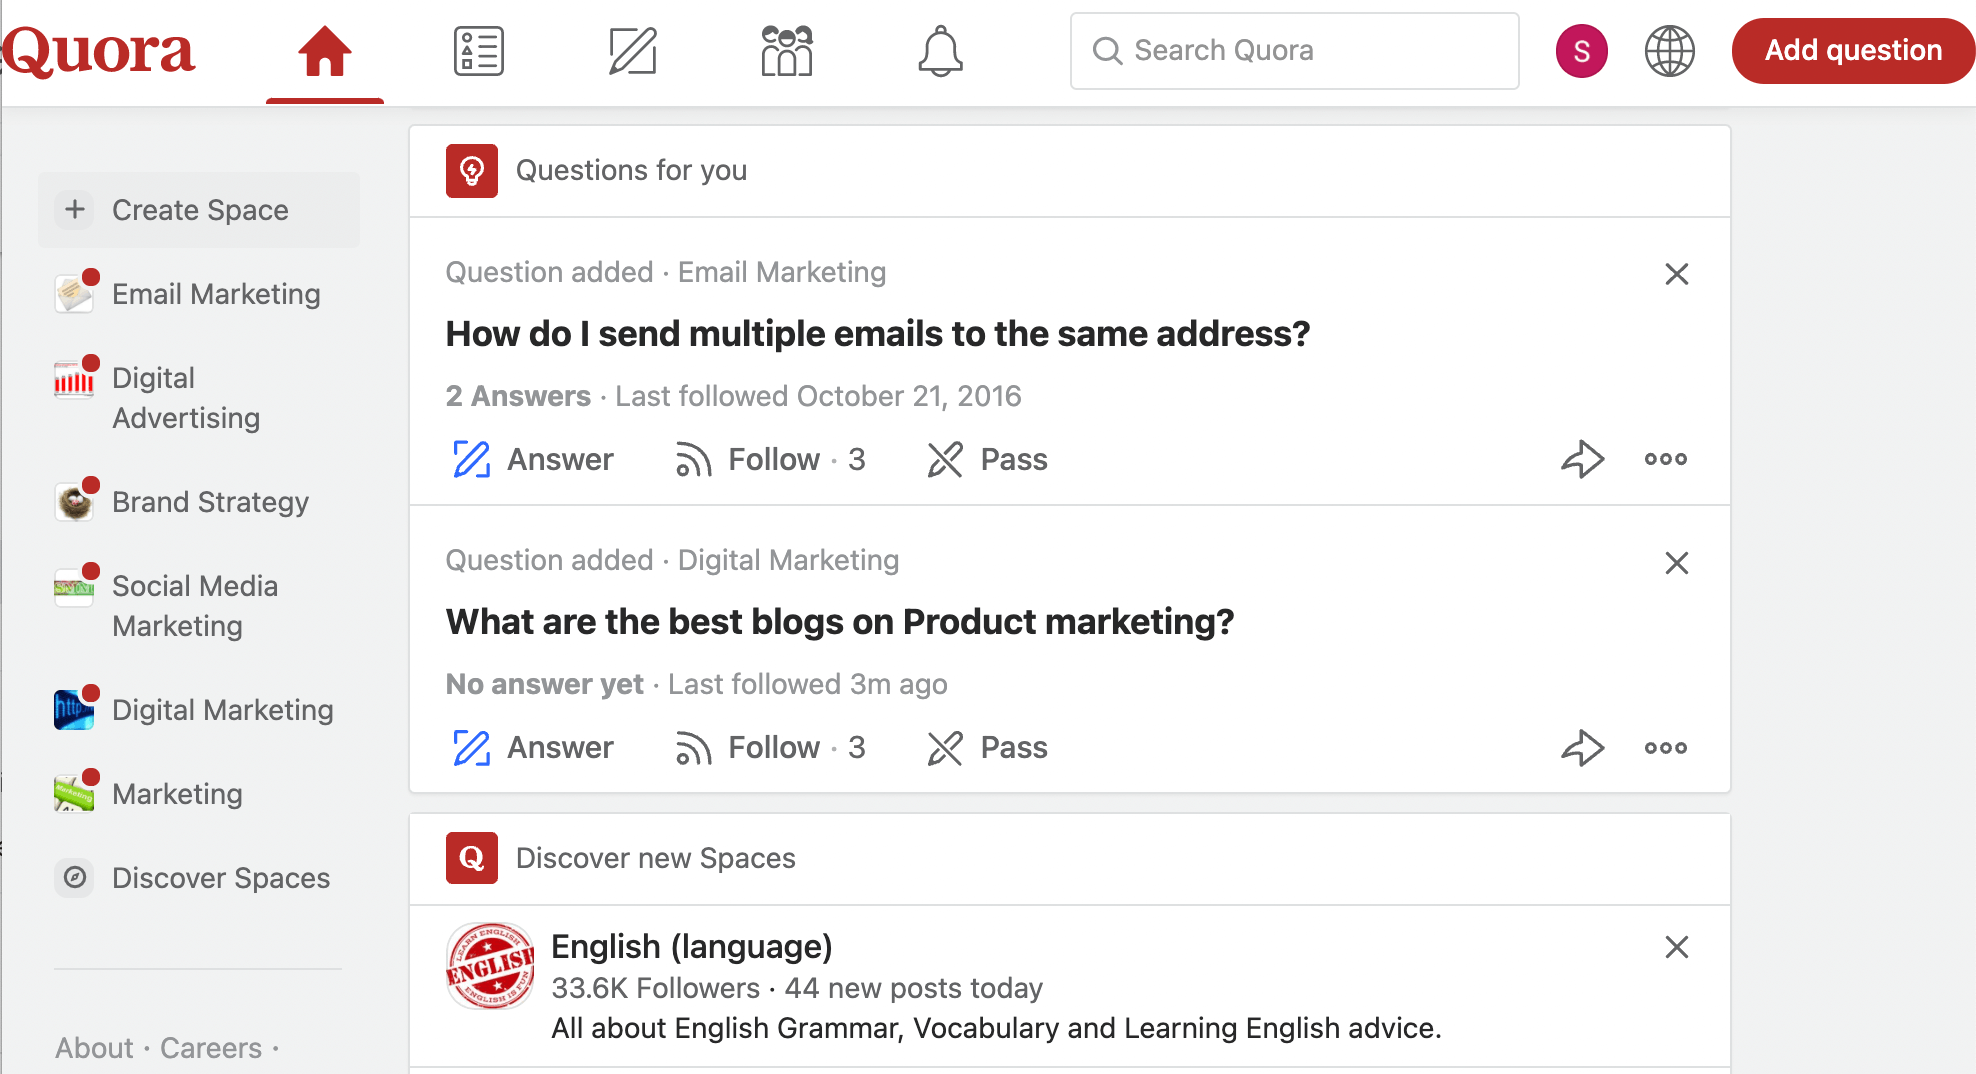Image resolution: width=1976 pixels, height=1074 pixels.
Task: Click the Discover Spaces compass icon
Action: click(74, 878)
